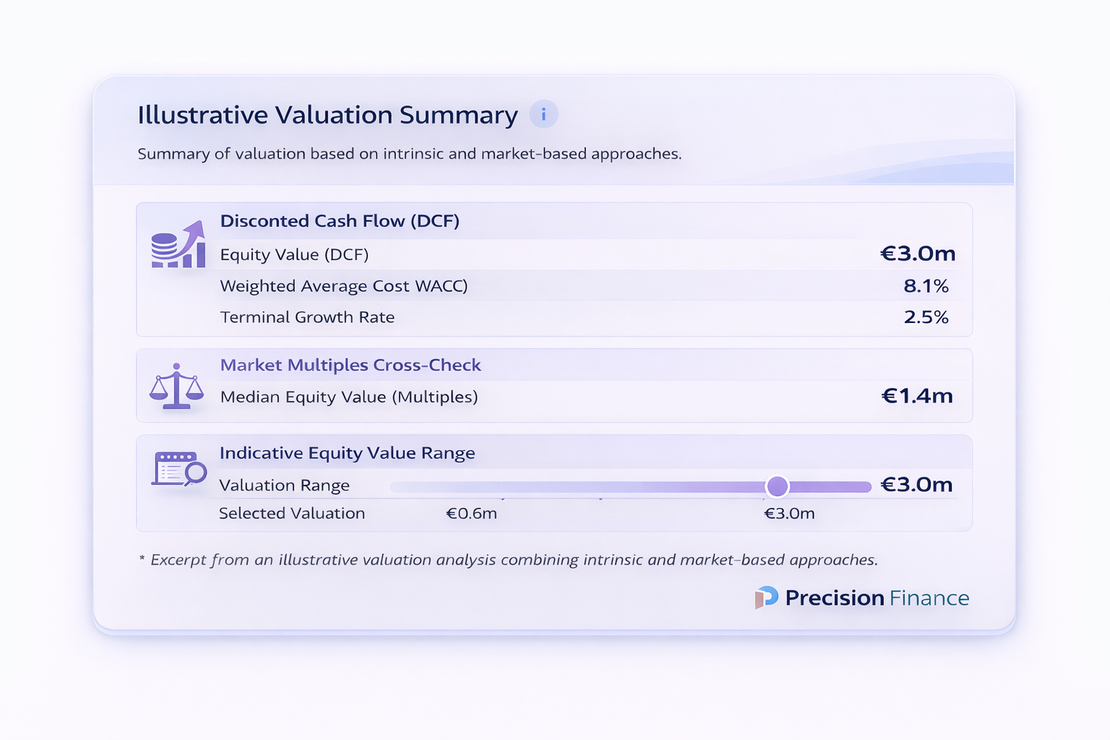Click the balance scales icon

175,386
